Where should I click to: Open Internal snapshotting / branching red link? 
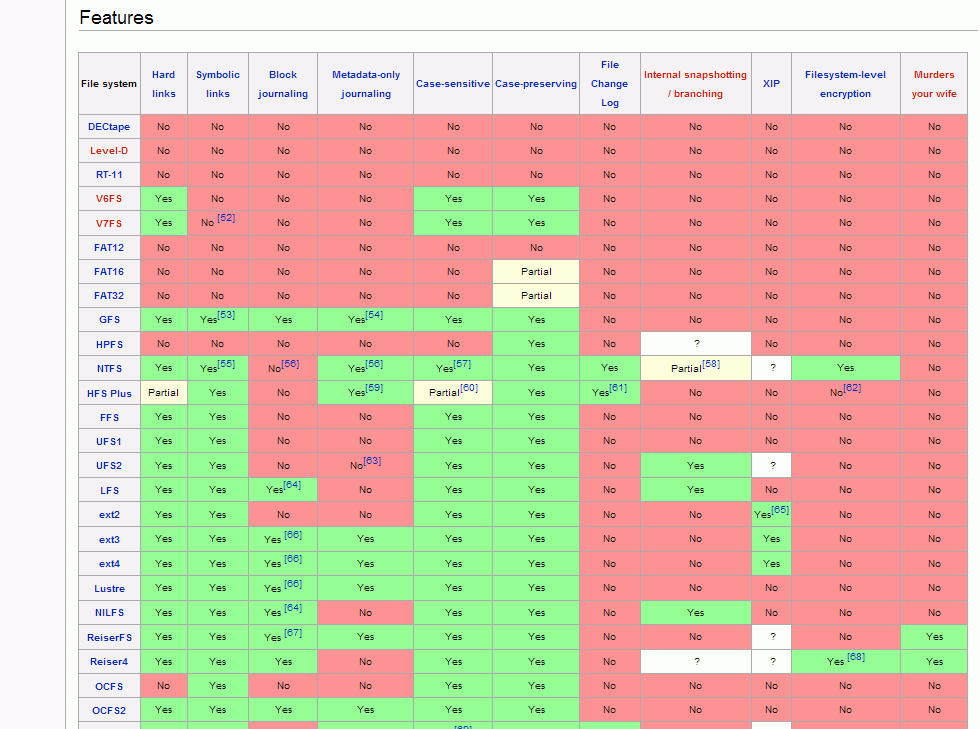pyautogui.click(x=696, y=84)
